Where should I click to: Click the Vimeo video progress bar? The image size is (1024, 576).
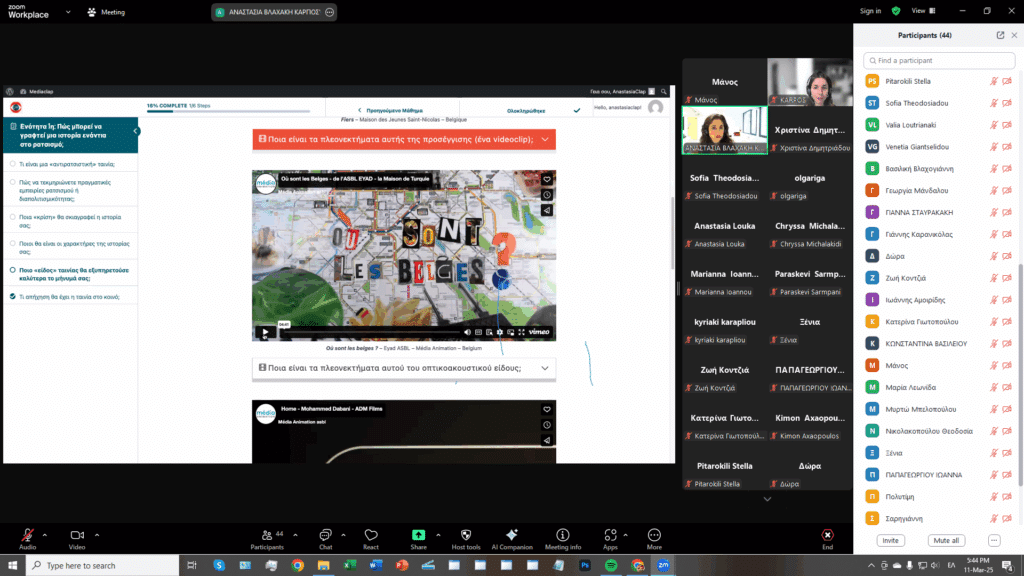click(374, 332)
